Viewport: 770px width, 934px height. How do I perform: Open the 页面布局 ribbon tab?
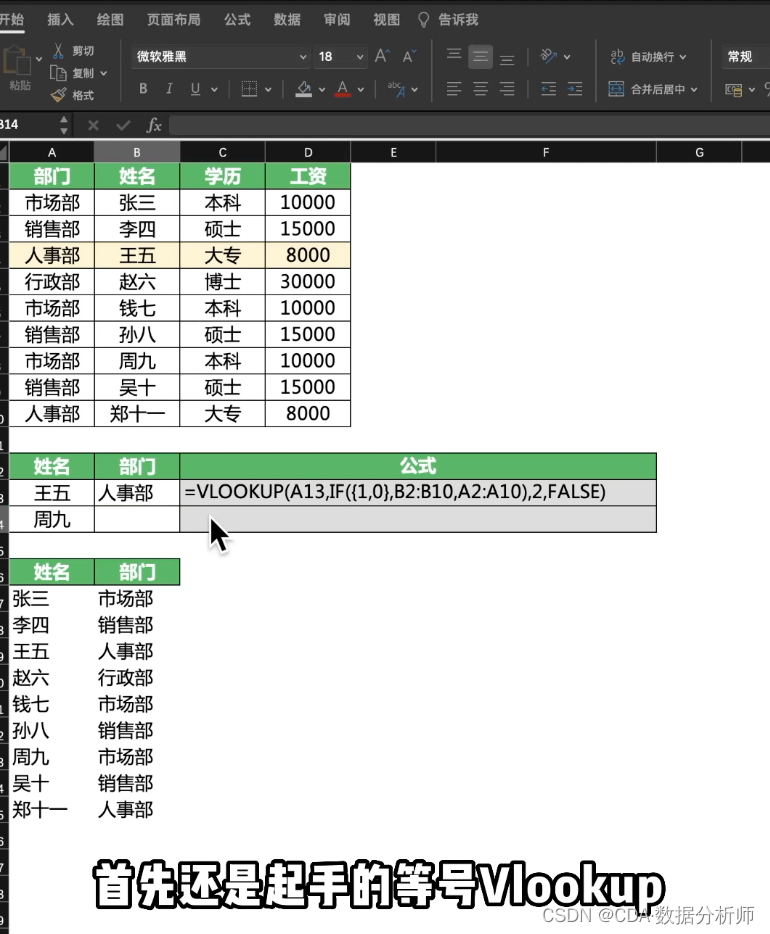click(173, 20)
